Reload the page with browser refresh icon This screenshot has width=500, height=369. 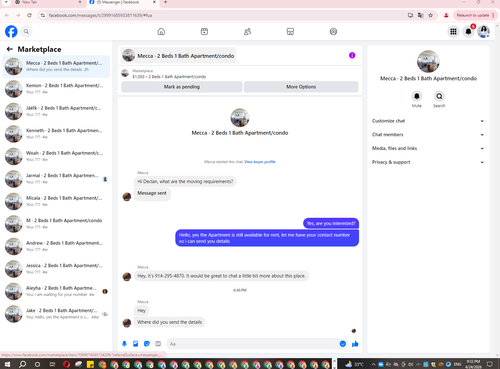(29, 15)
